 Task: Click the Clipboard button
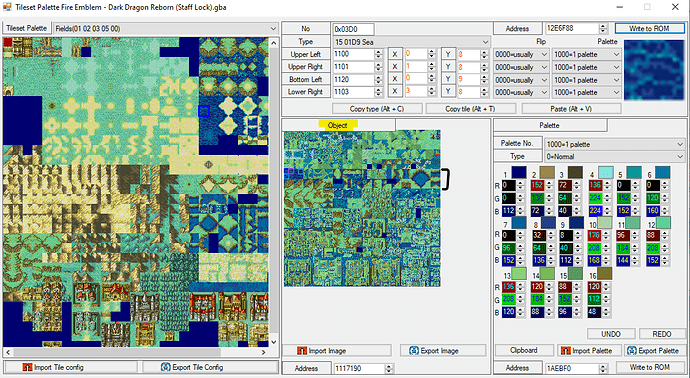coord(524,351)
